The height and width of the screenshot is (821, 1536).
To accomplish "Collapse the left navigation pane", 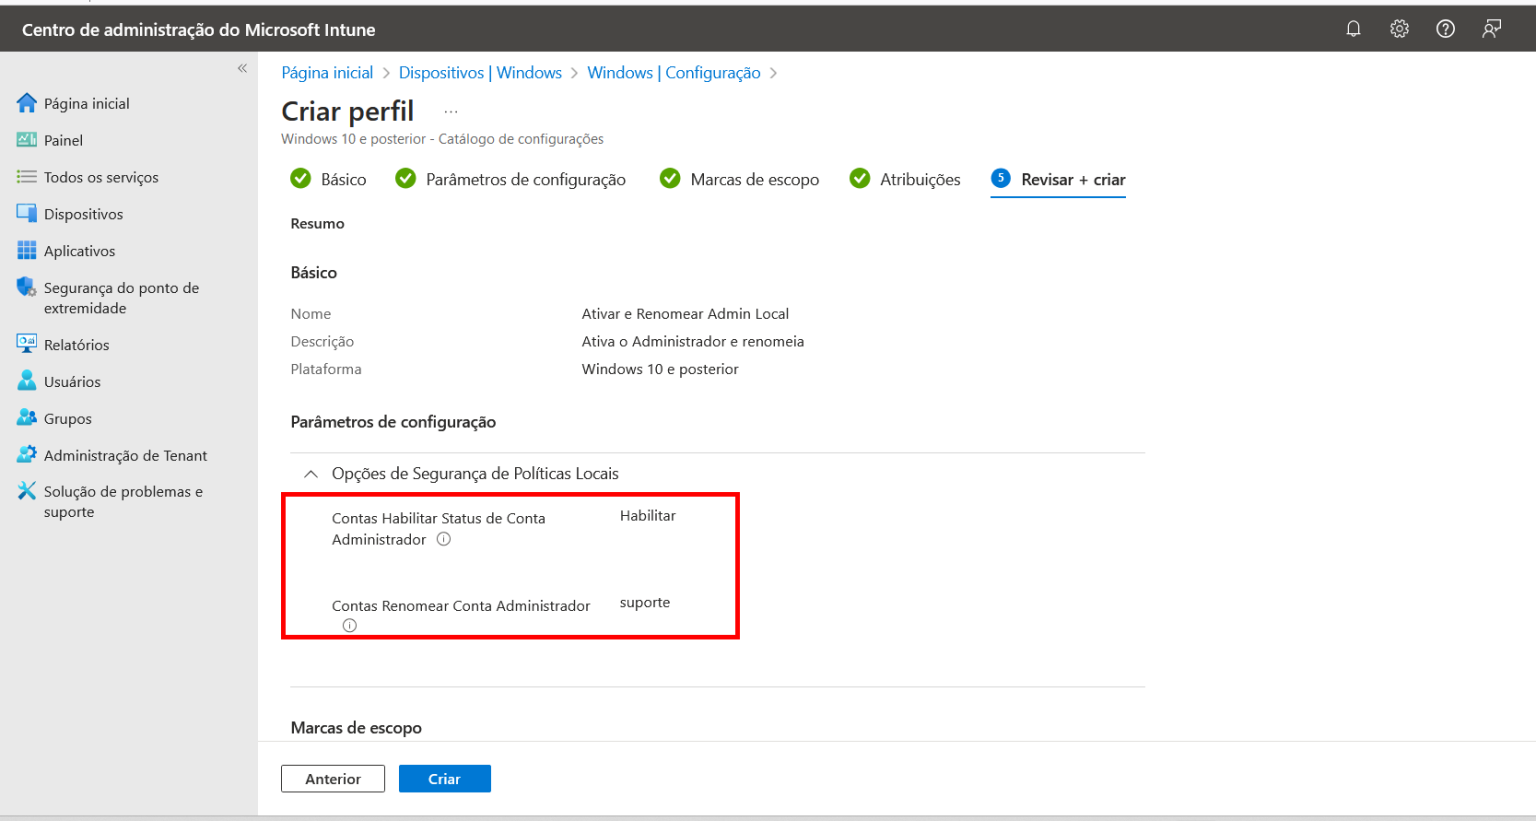I will (x=242, y=67).
